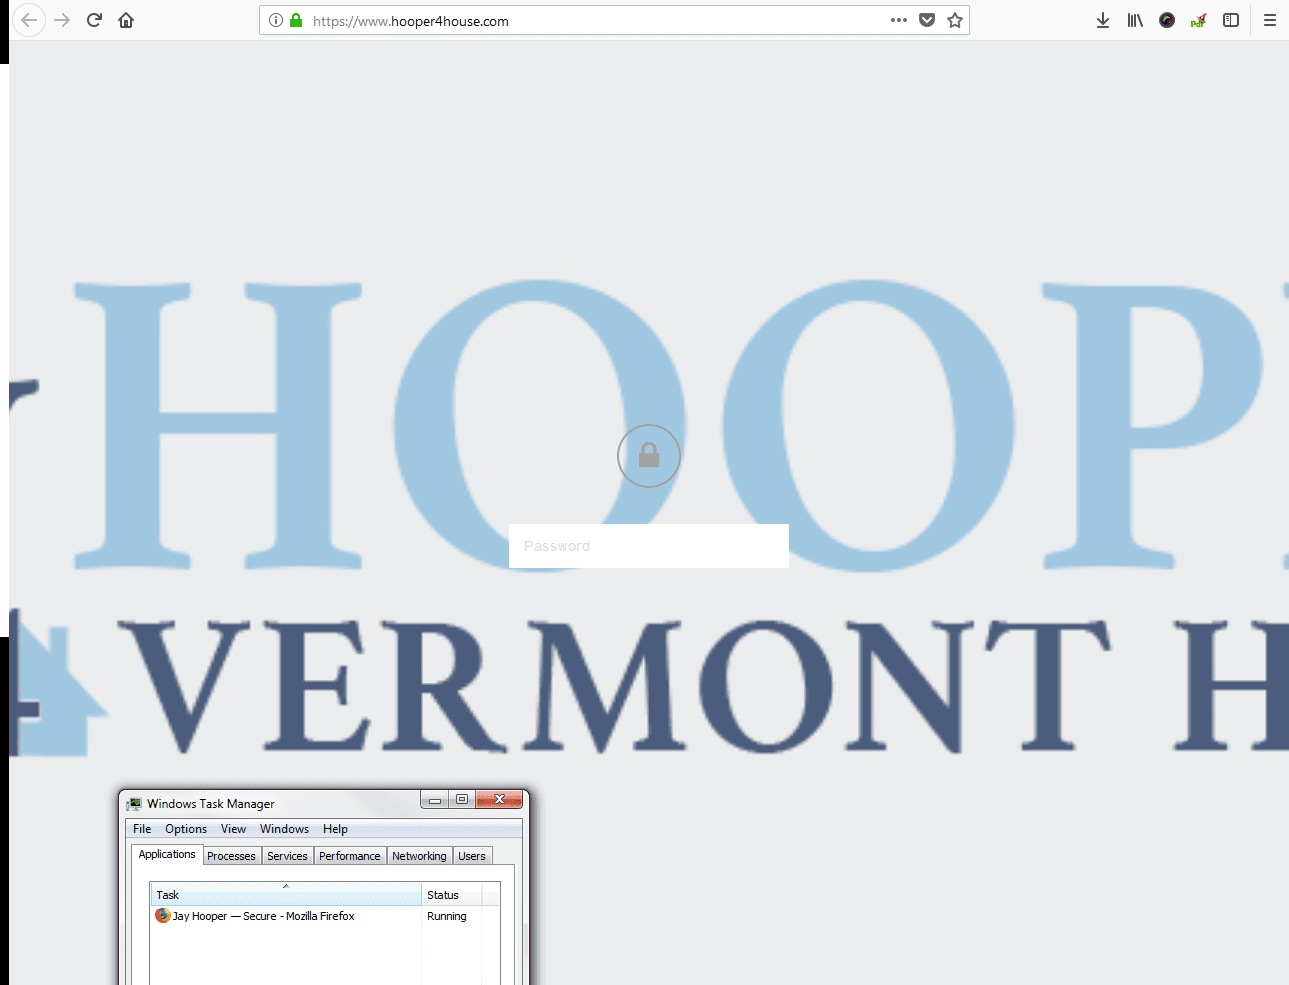Click the browser Back arrow button

(29, 20)
